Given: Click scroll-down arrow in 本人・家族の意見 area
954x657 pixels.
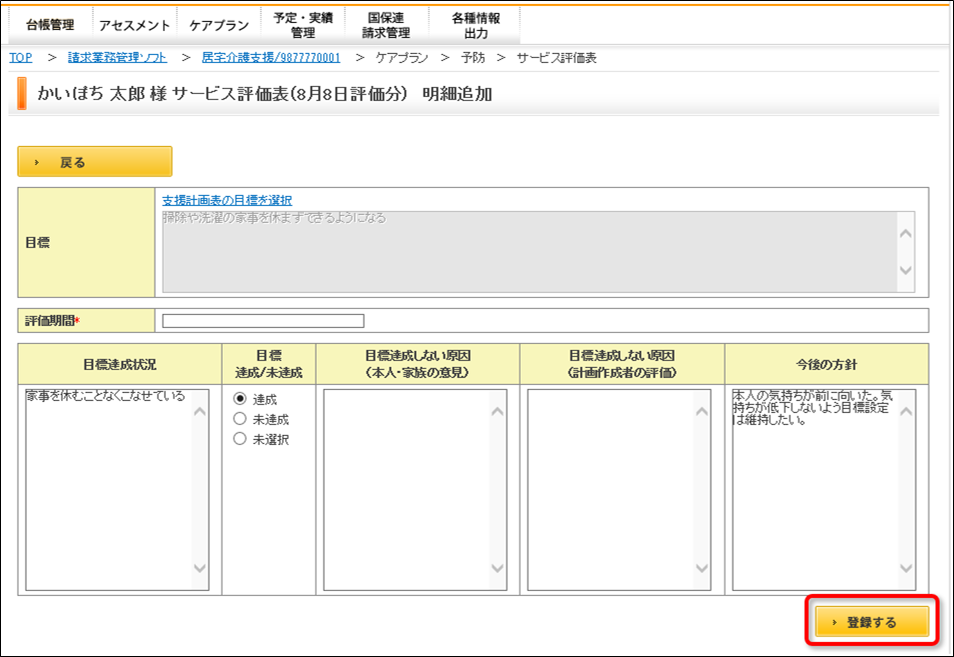Looking at the screenshot, I should 498,568.
